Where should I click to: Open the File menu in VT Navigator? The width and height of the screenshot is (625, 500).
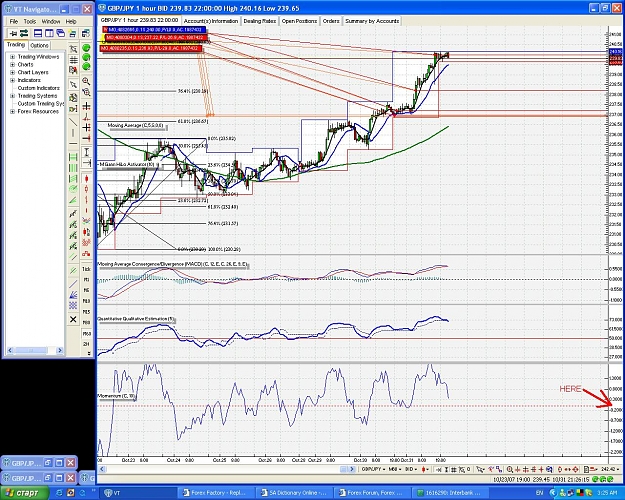click(x=14, y=22)
